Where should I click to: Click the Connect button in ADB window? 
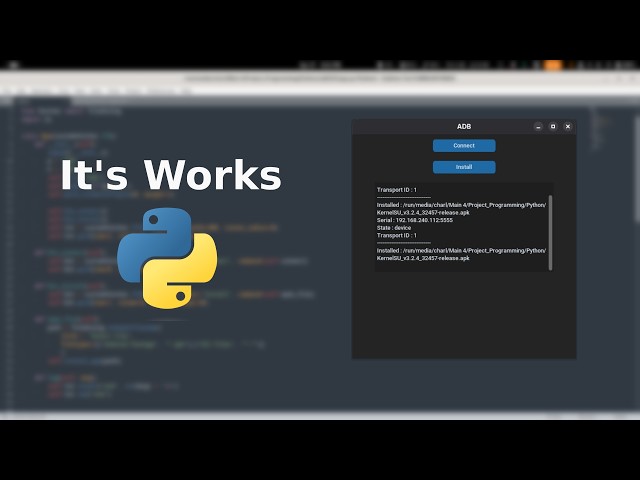tap(464, 146)
